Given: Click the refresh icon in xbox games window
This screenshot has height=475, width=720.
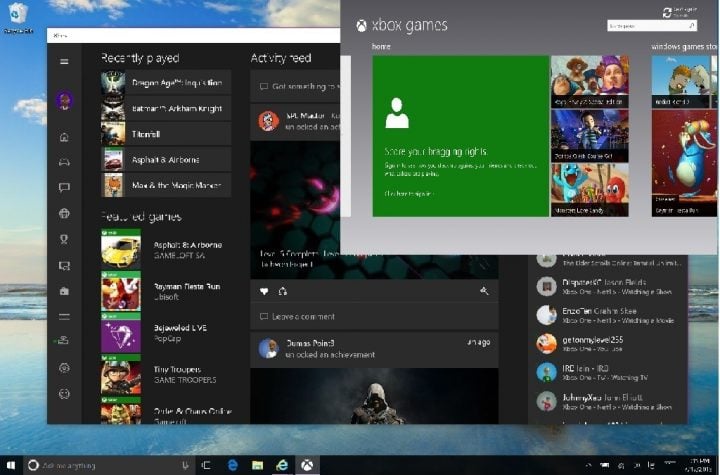Looking at the screenshot, I should click(x=667, y=12).
